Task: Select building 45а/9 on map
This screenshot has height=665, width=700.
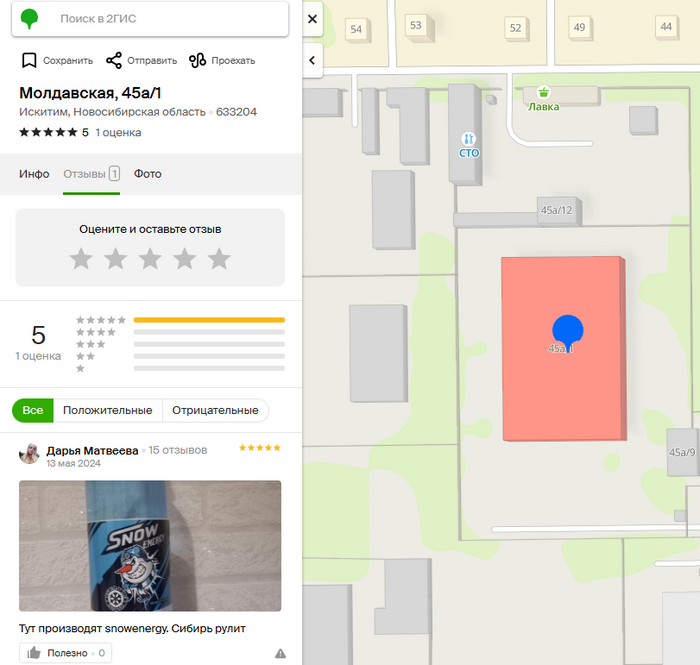Action: [682, 452]
